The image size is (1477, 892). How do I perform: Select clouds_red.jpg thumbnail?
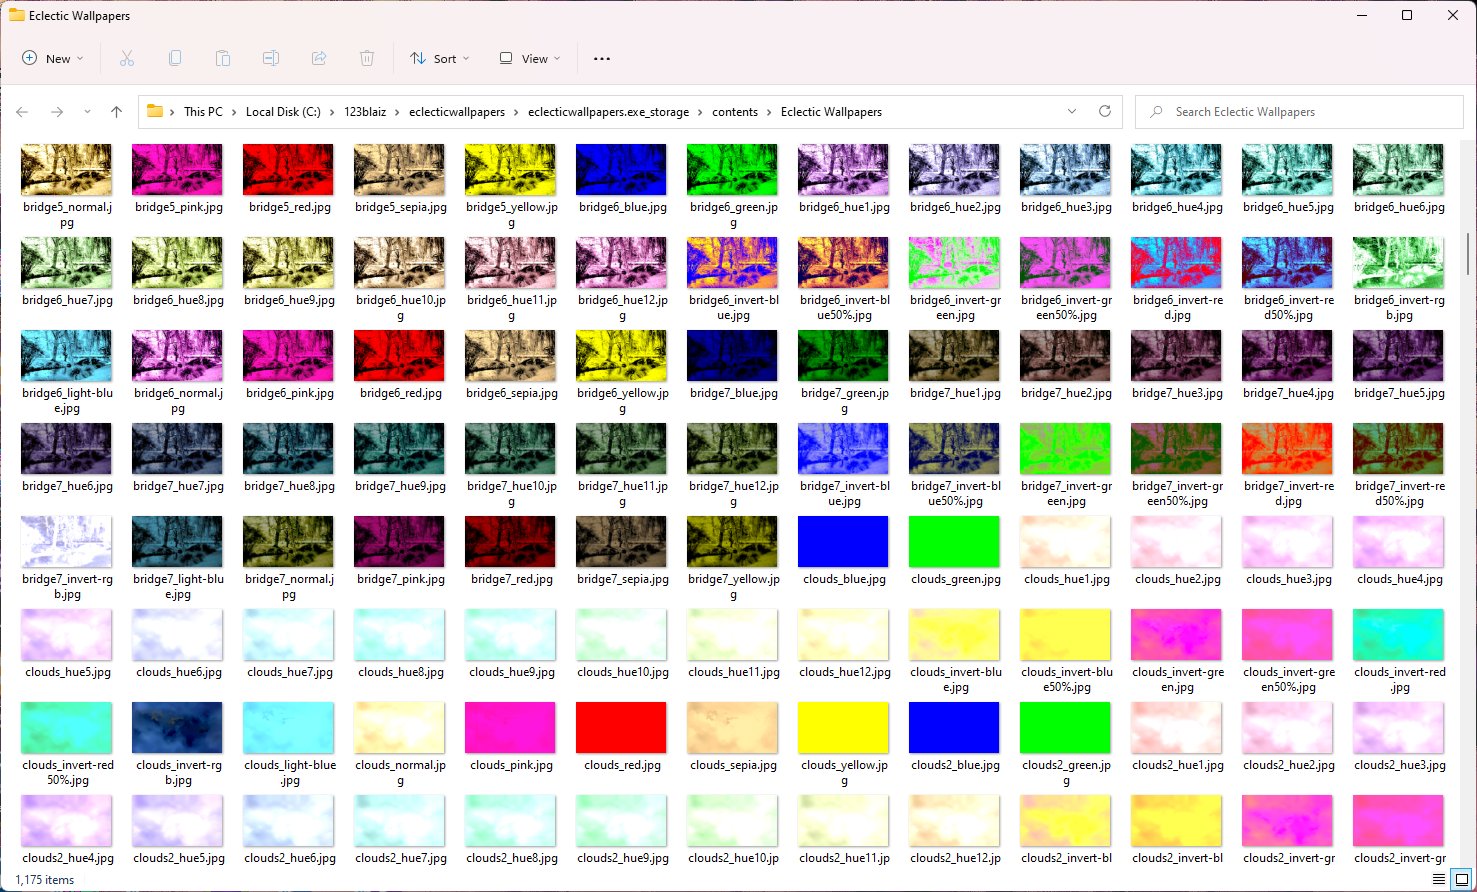[622, 728]
